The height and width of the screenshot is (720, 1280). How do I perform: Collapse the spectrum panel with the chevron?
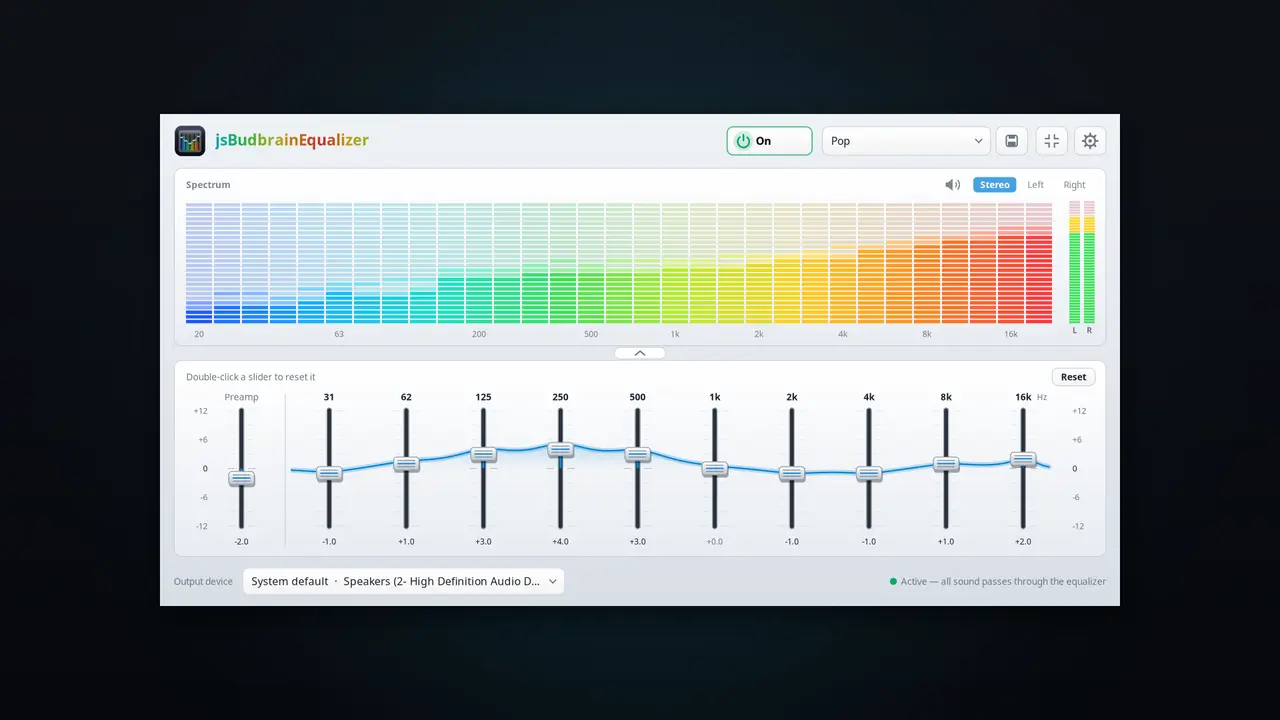pyautogui.click(x=640, y=353)
